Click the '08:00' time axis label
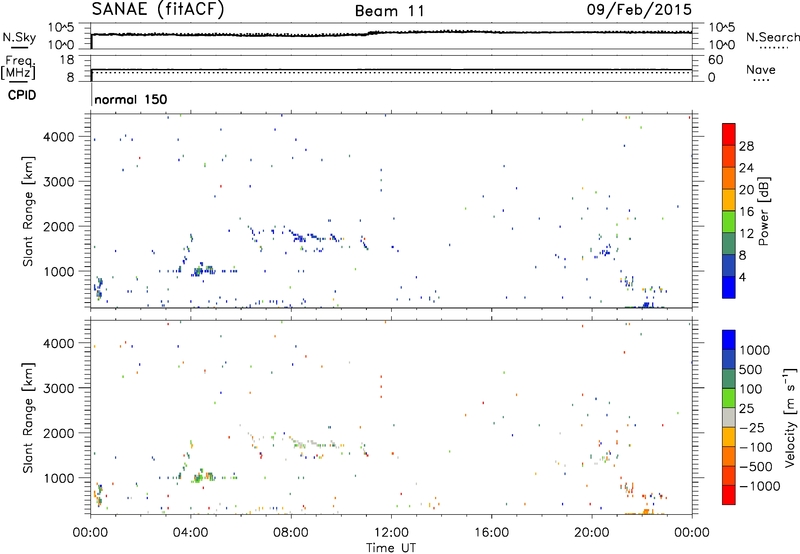The width and height of the screenshot is (800, 554). (291, 533)
